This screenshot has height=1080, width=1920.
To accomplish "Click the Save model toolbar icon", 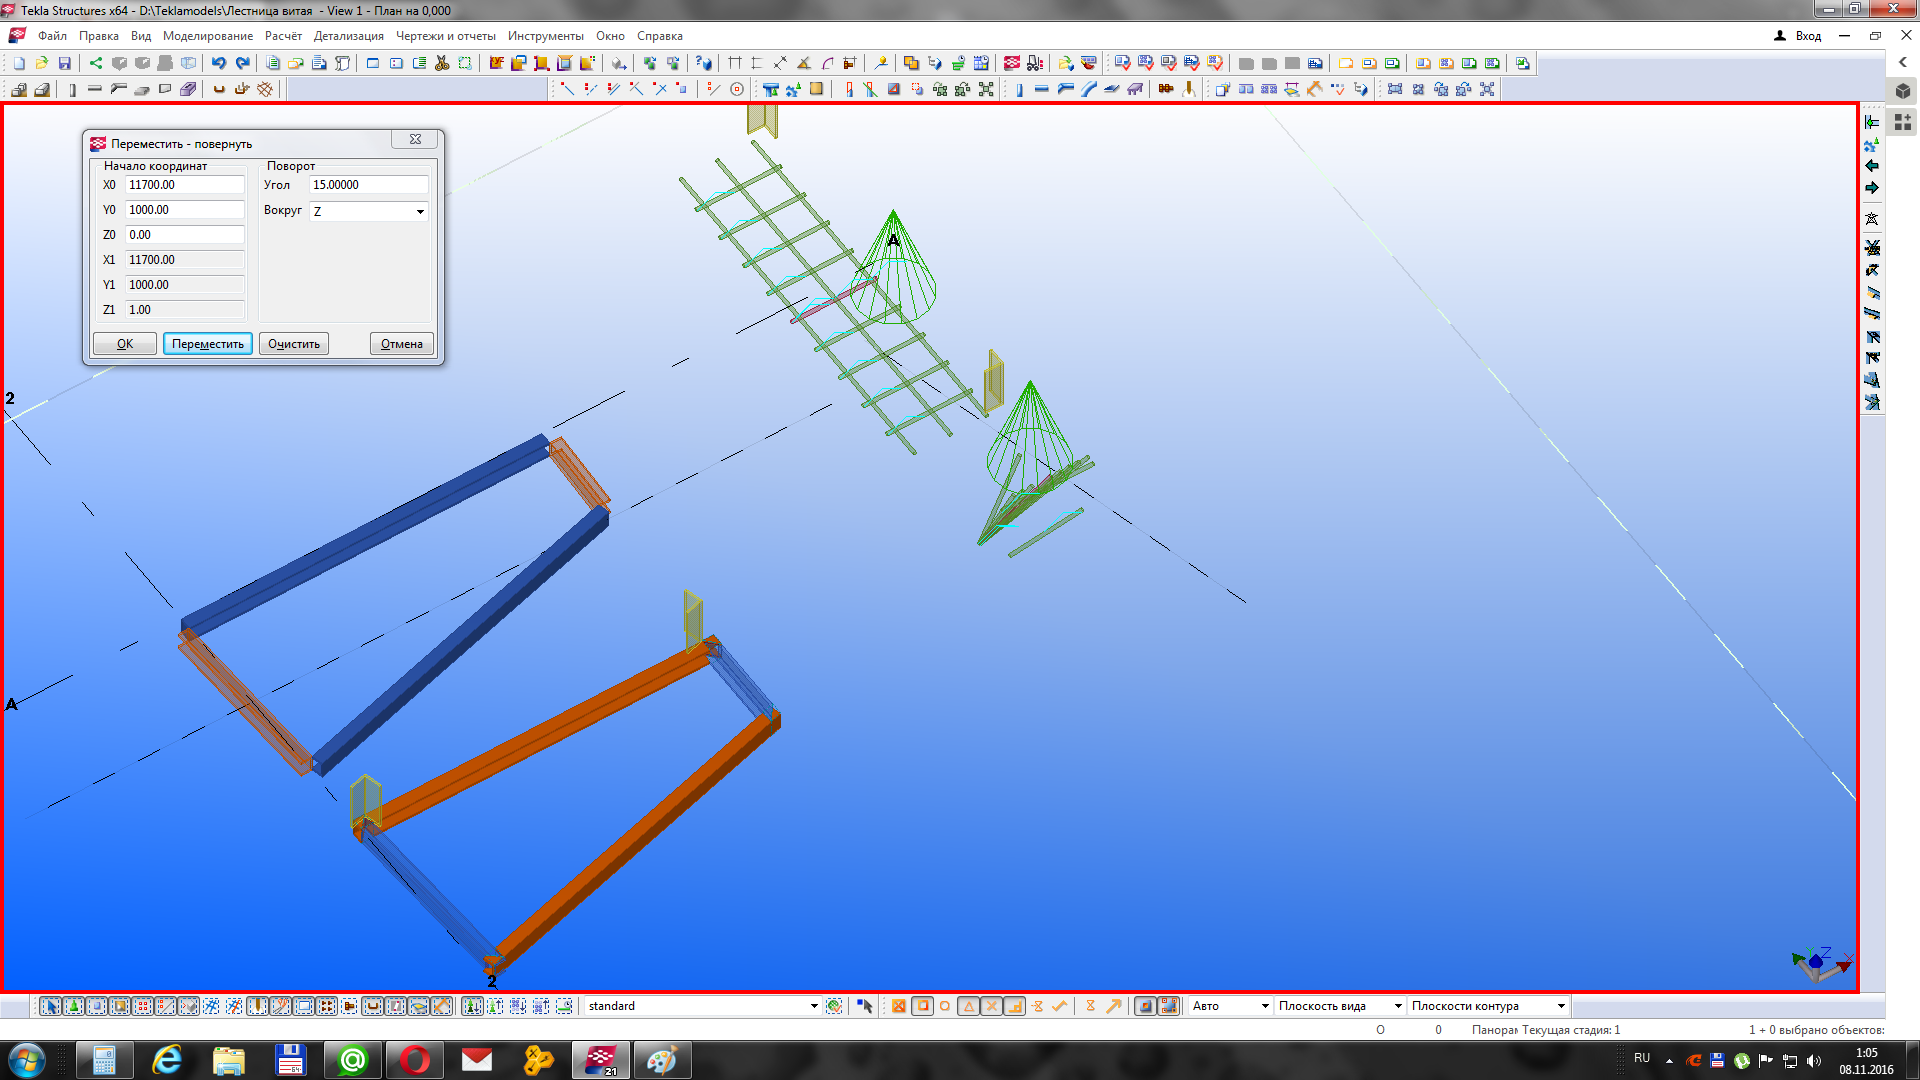I will pyautogui.click(x=65, y=63).
